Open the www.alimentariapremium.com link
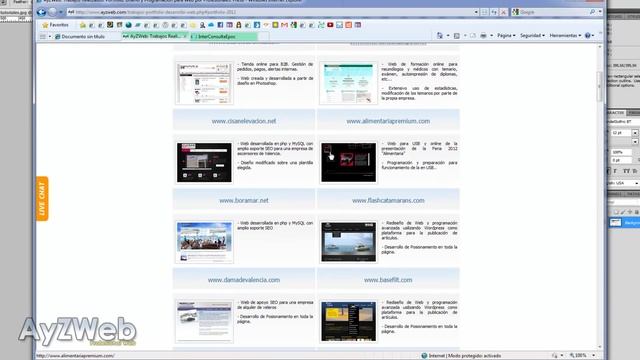The width and height of the screenshot is (640, 360). pyautogui.click(x=388, y=121)
